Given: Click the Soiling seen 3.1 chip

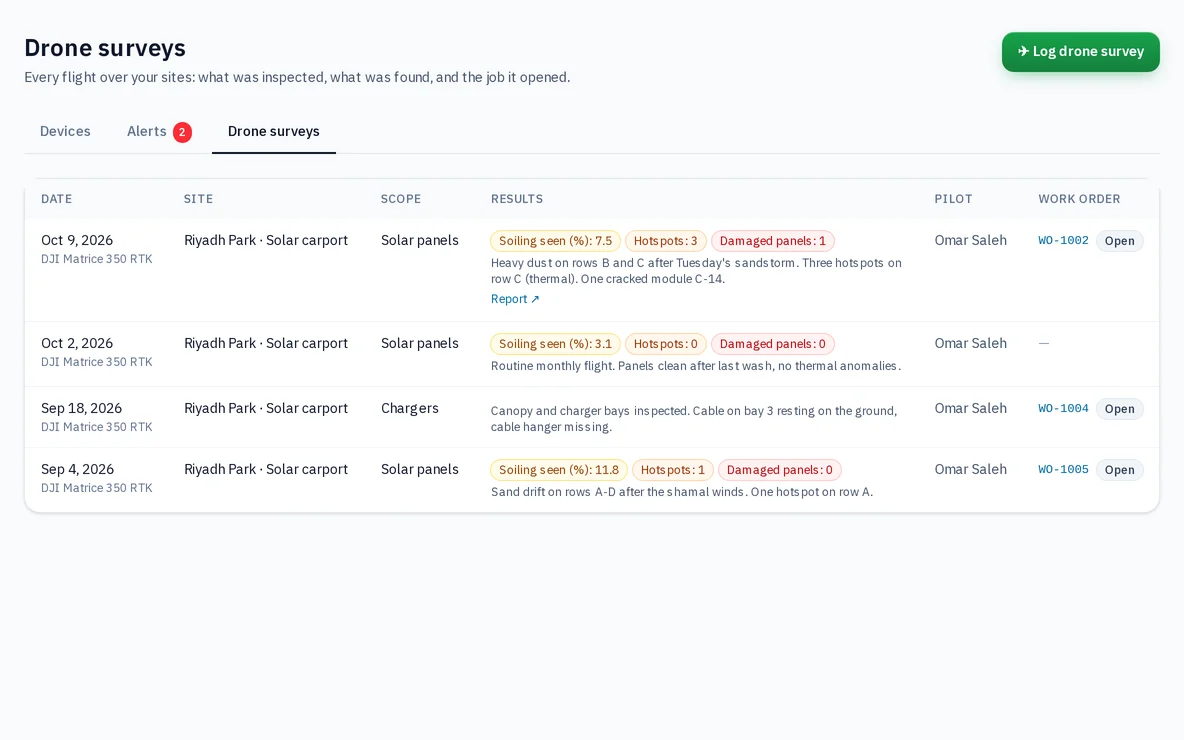Looking at the screenshot, I should (556, 344).
